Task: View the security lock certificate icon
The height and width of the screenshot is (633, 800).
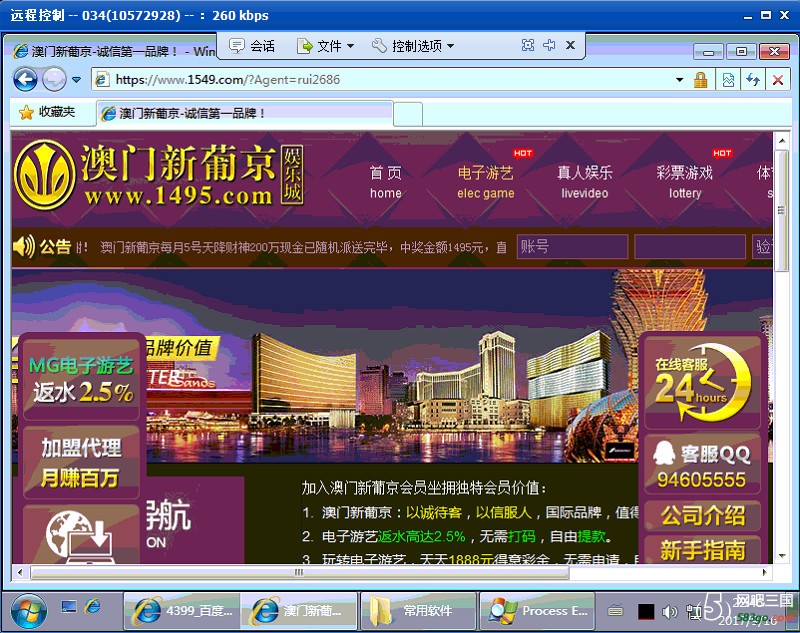Action: point(701,80)
